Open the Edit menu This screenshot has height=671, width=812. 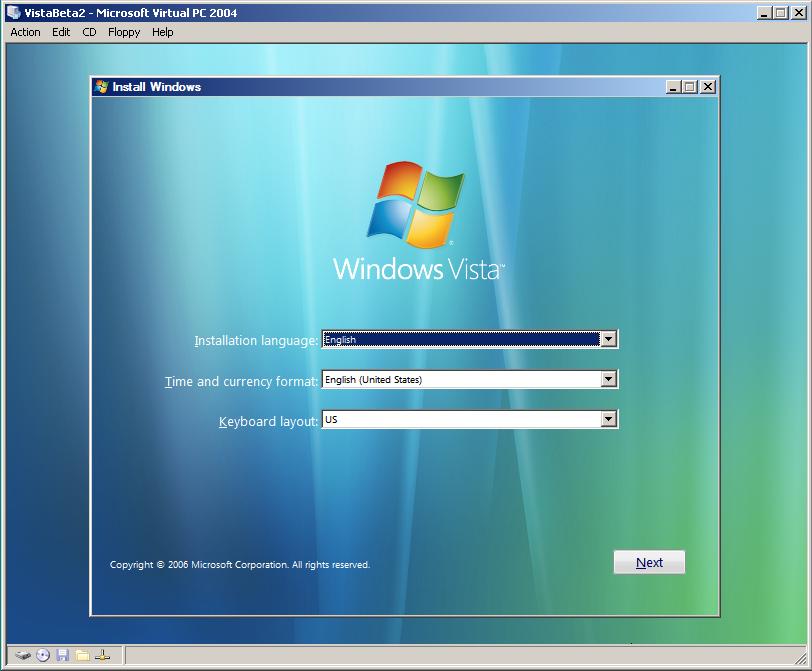tap(61, 32)
